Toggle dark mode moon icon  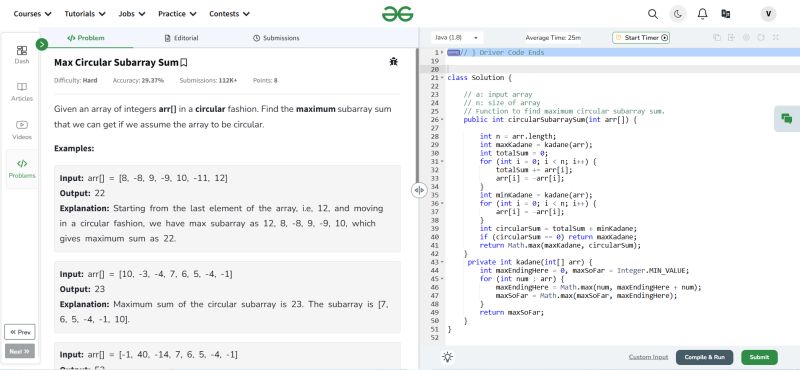[678, 14]
